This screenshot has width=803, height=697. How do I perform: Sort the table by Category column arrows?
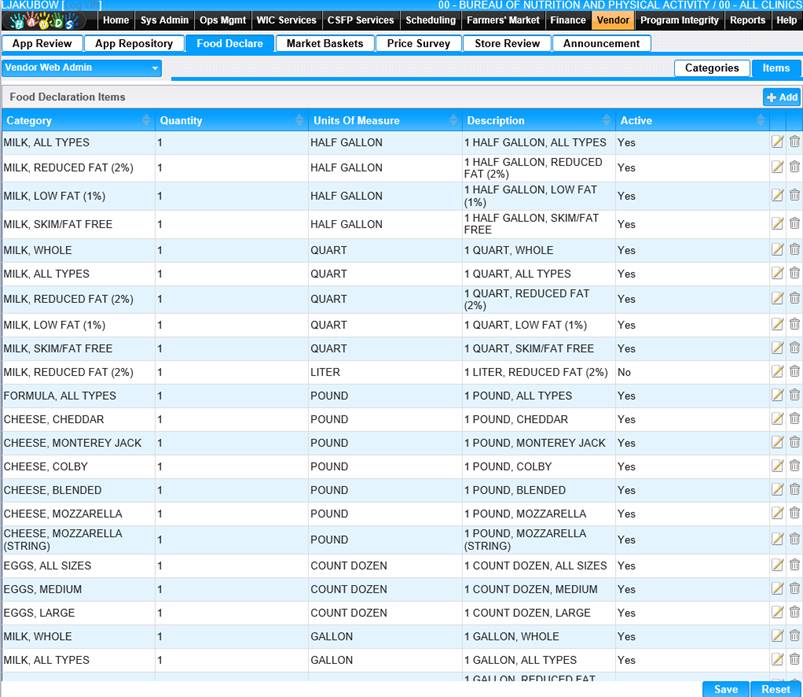point(146,120)
